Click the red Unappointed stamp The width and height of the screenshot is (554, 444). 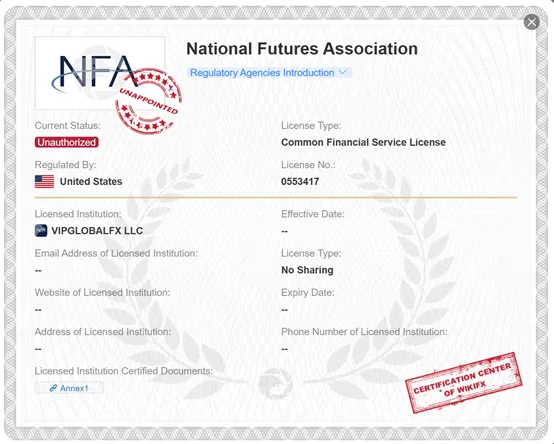click(148, 100)
